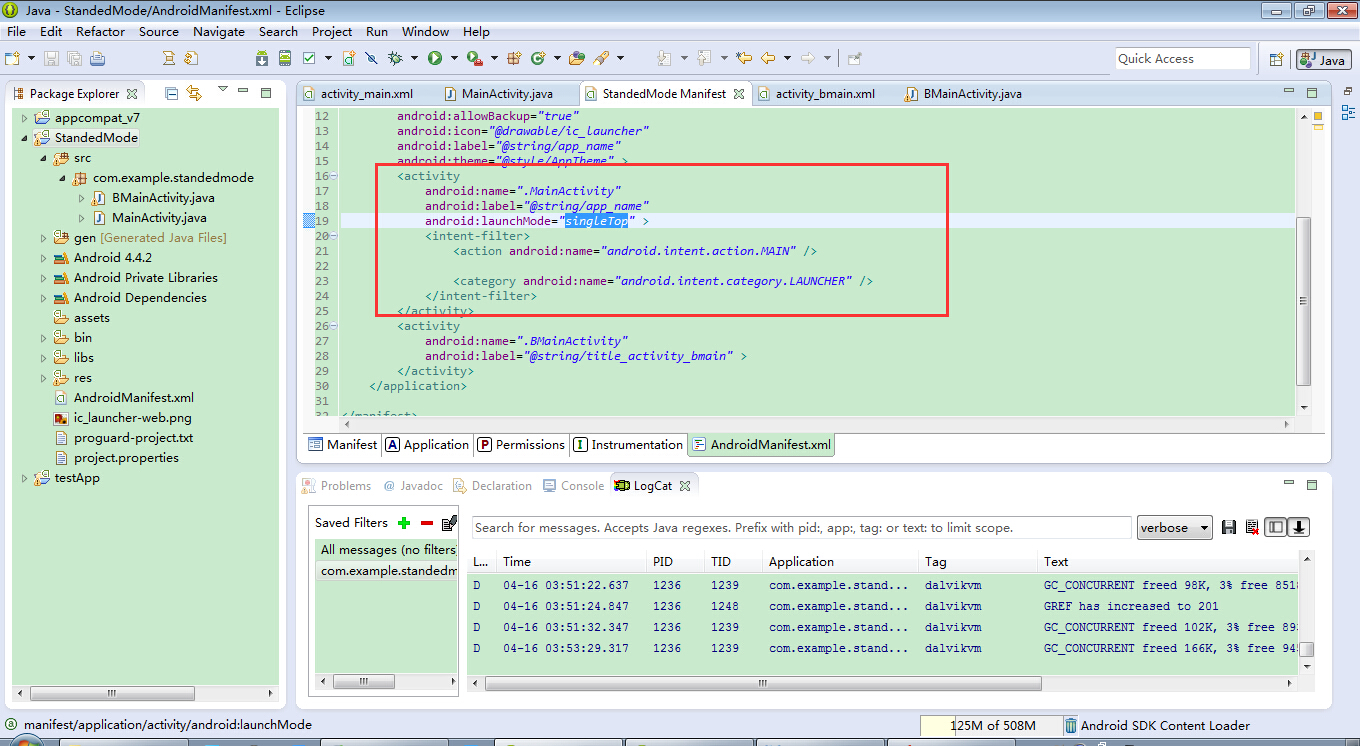Image resolution: width=1360 pixels, height=746 pixels.
Task: Switch to the activity_bmain.xml editor tab
Action: (x=825, y=94)
